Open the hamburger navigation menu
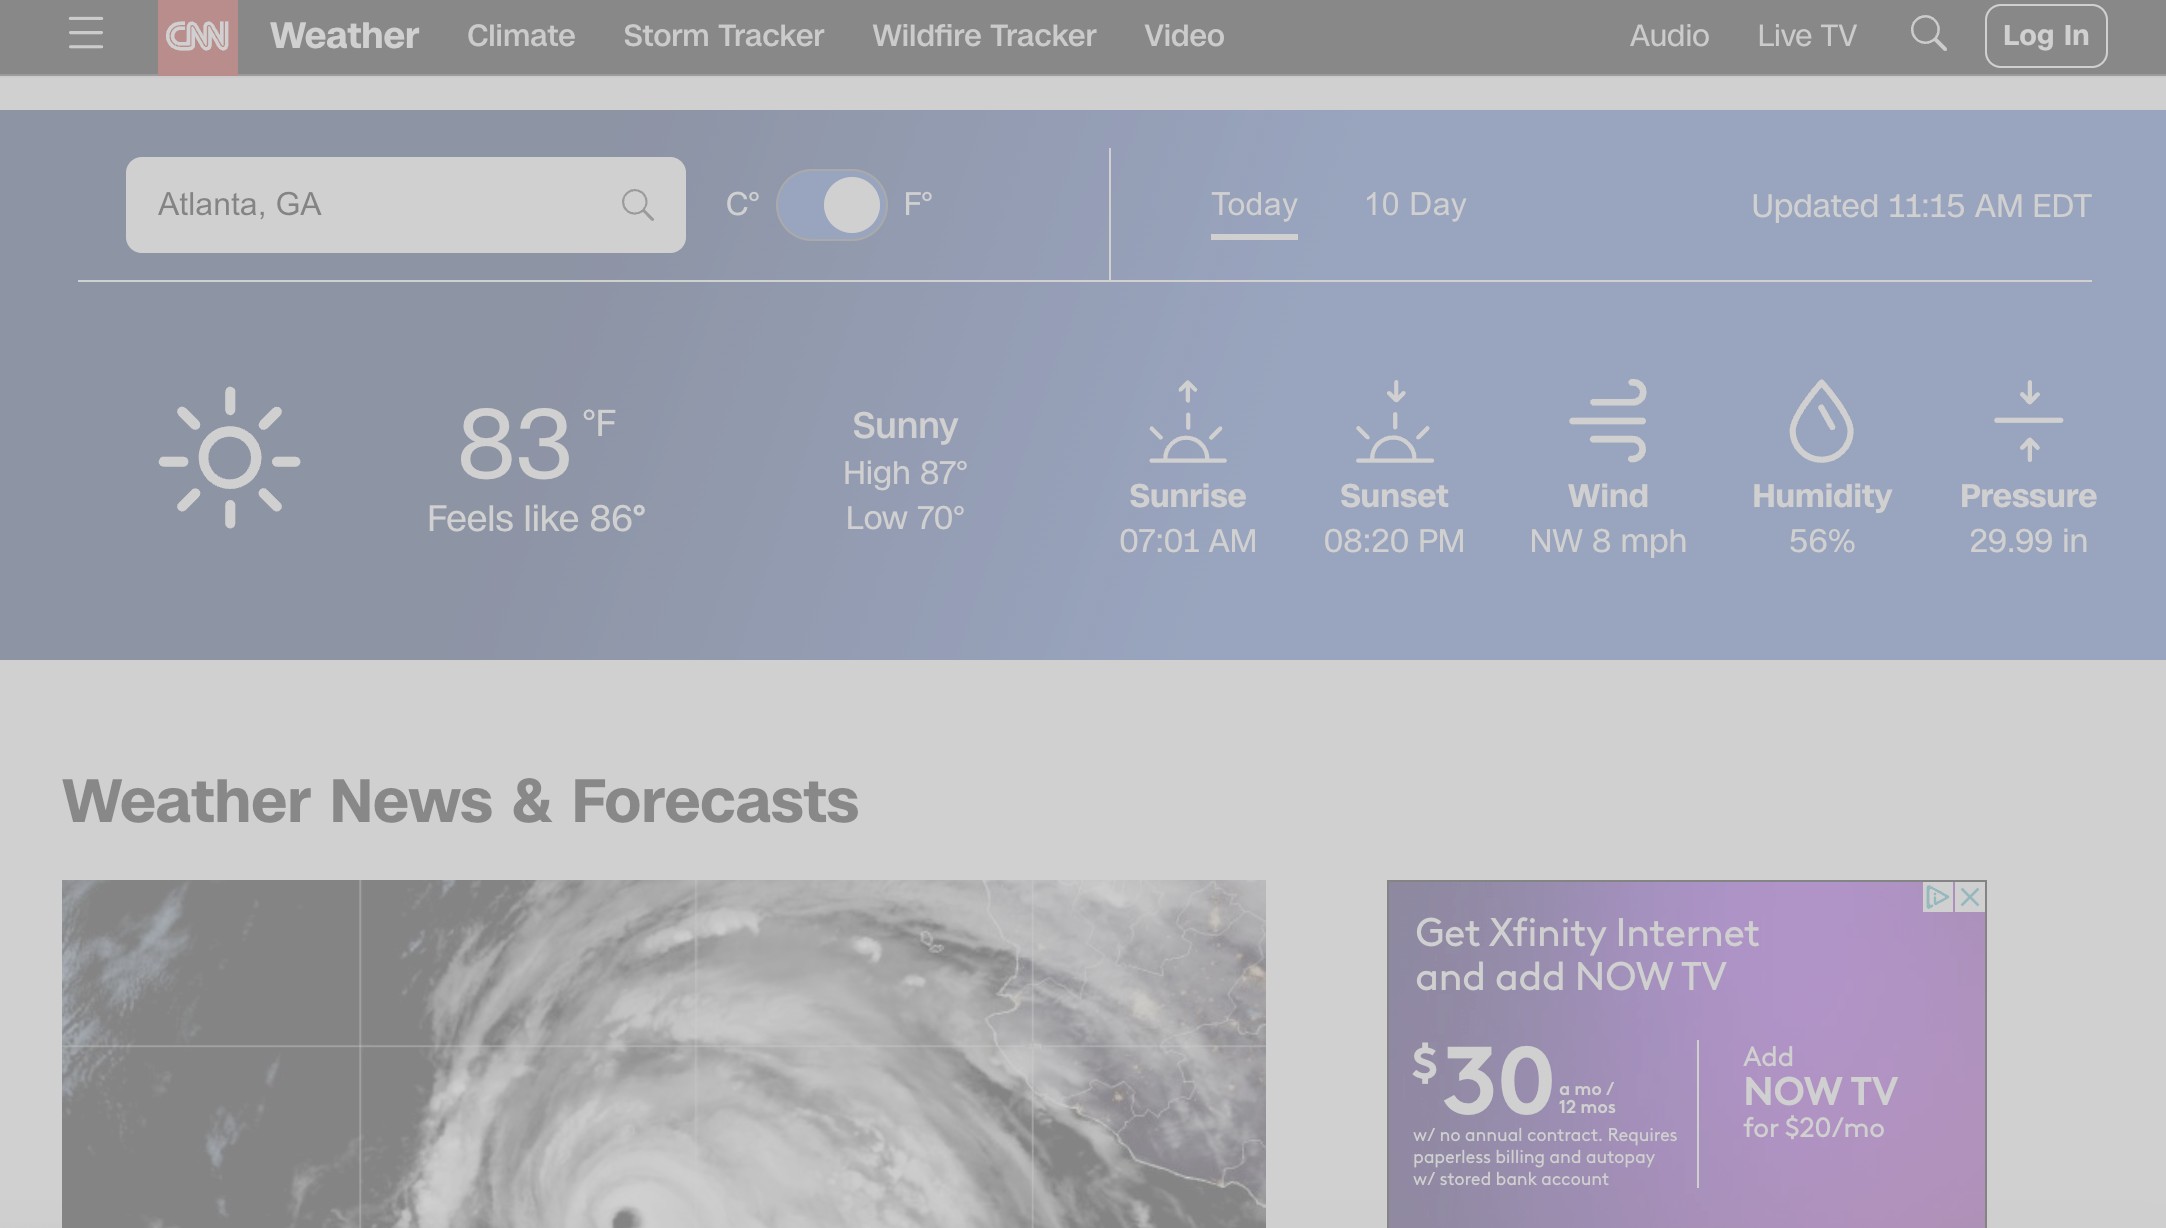 [x=86, y=34]
